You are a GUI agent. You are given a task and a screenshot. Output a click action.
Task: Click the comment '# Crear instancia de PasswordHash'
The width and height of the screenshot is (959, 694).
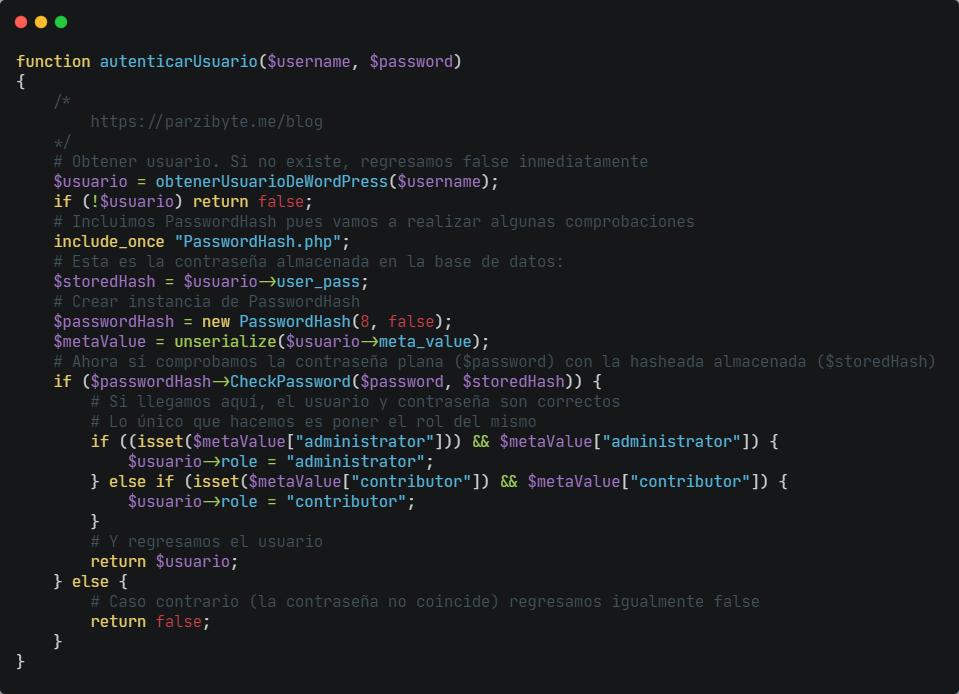click(207, 301)
